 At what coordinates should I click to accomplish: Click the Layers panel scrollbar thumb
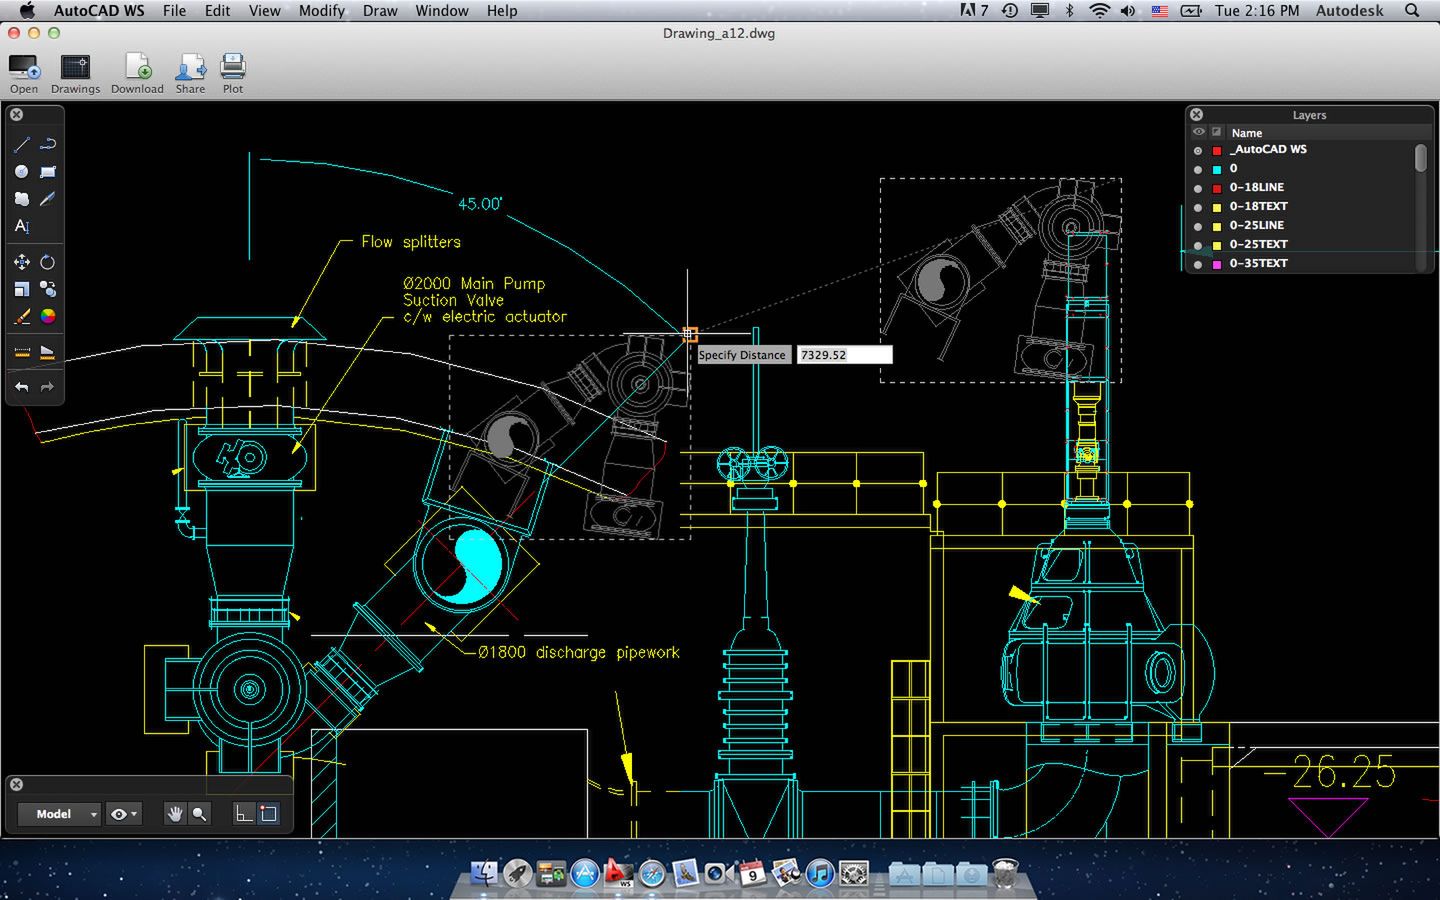pos(1421,159)
